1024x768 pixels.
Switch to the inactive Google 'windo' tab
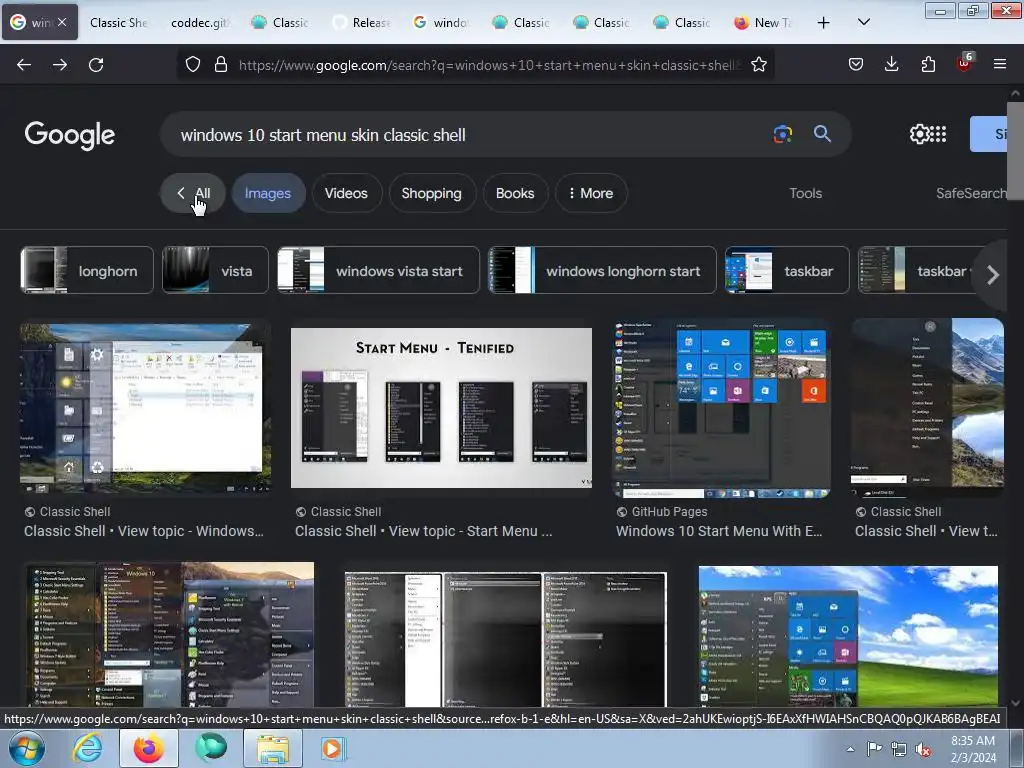click(441, 23)
